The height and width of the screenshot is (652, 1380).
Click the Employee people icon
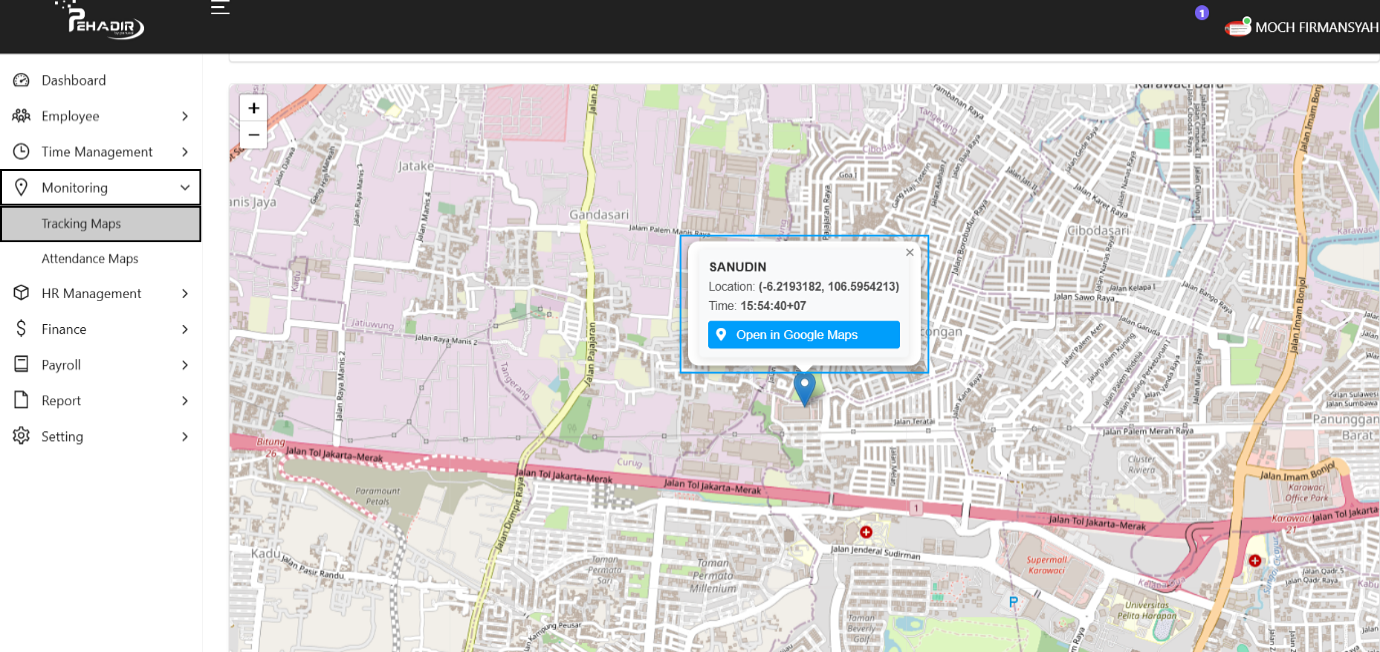pos(21,116)
